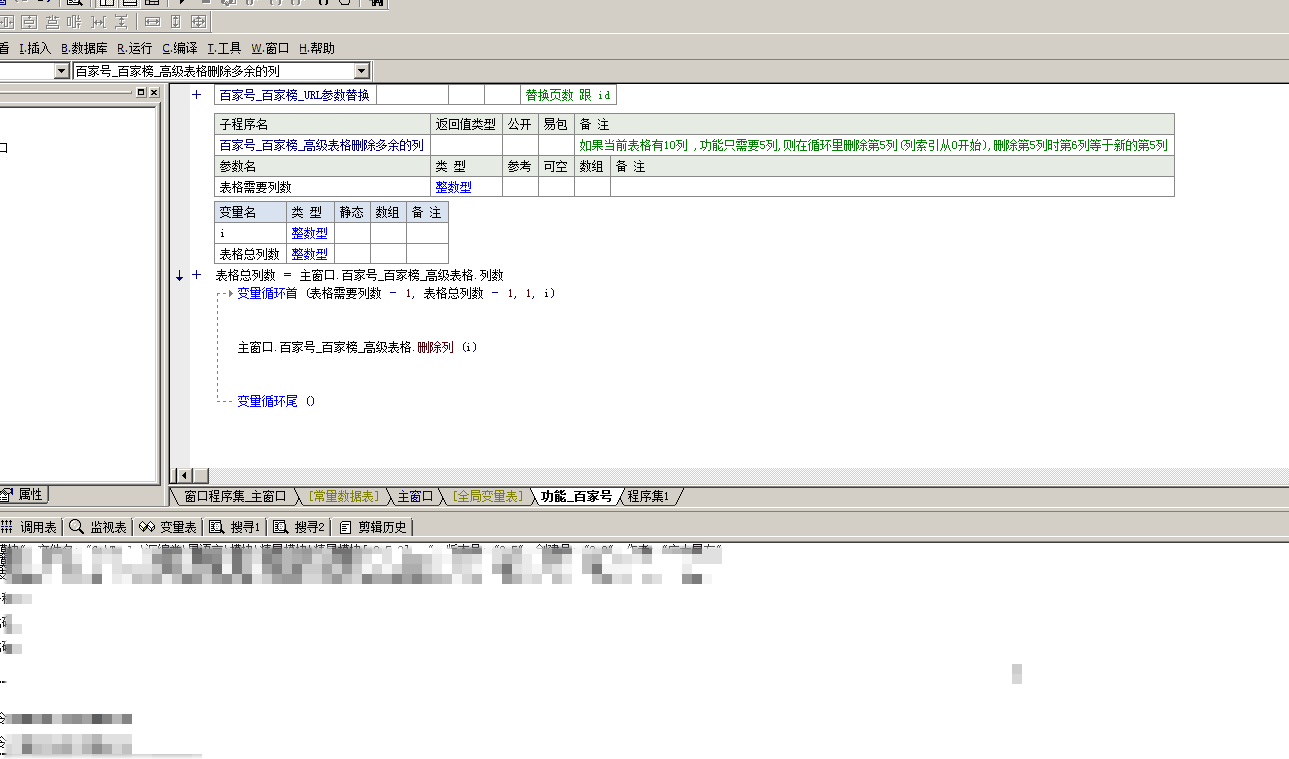The height and width of the screenshot is (759, 1289).
Task: Open the H.帮助 menu
Action: tap(317, 48)
